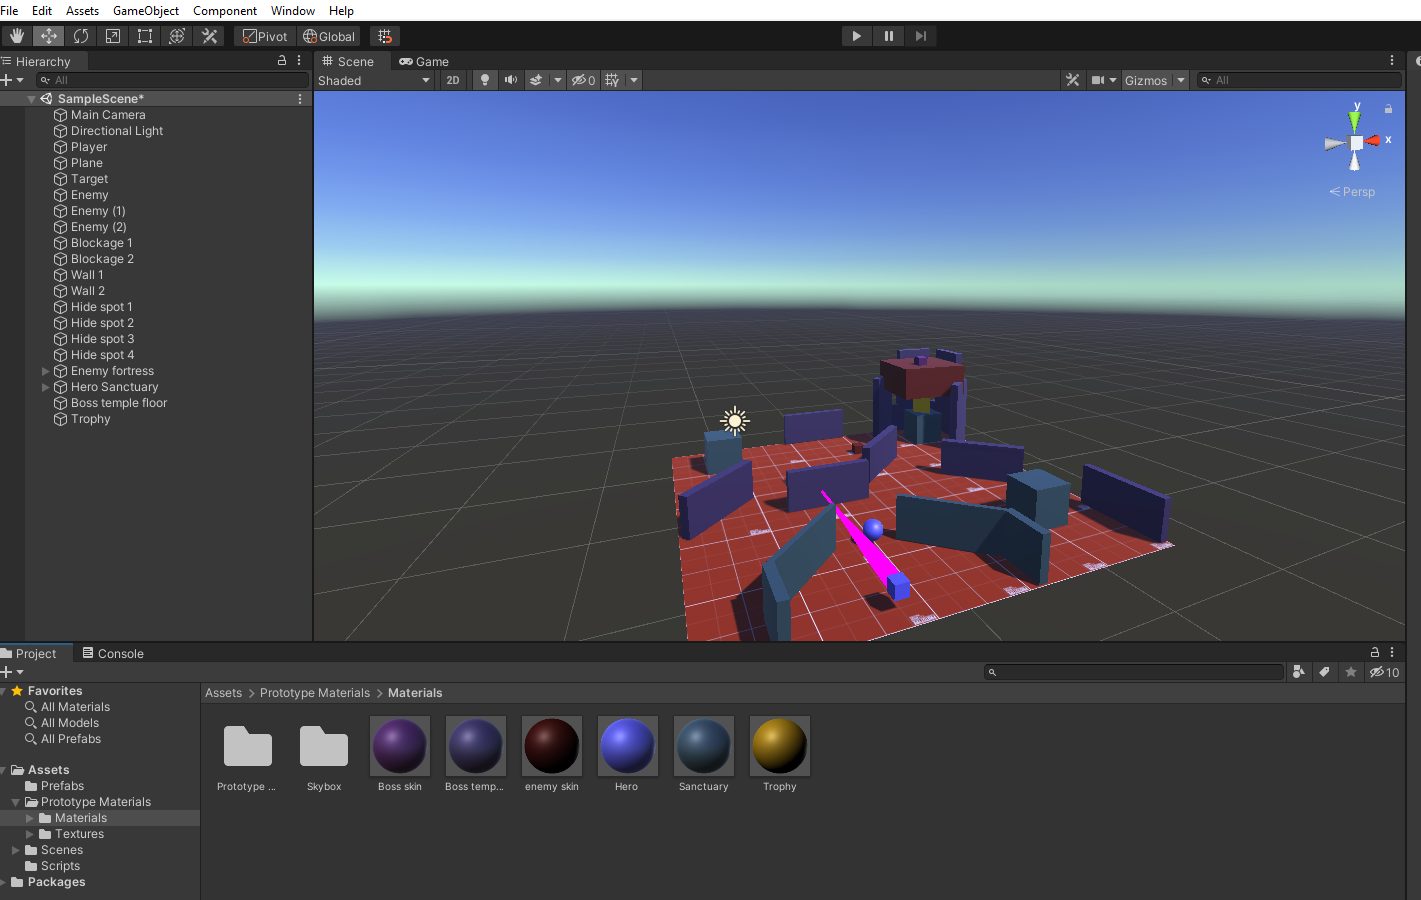Switch to the Game tab
The height and width of the screenshot is (900, 1421).
tap(424, 61)
